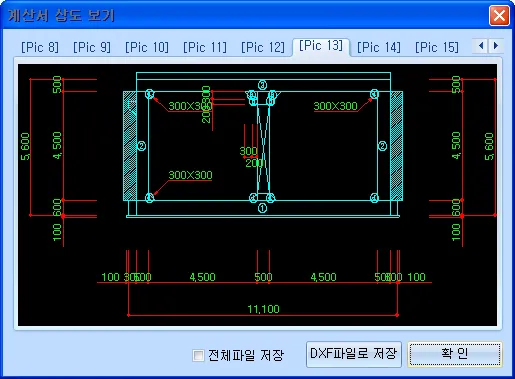Click the right vertical 4,500 dimension
515x379 pixels.
tap(456, 145)
